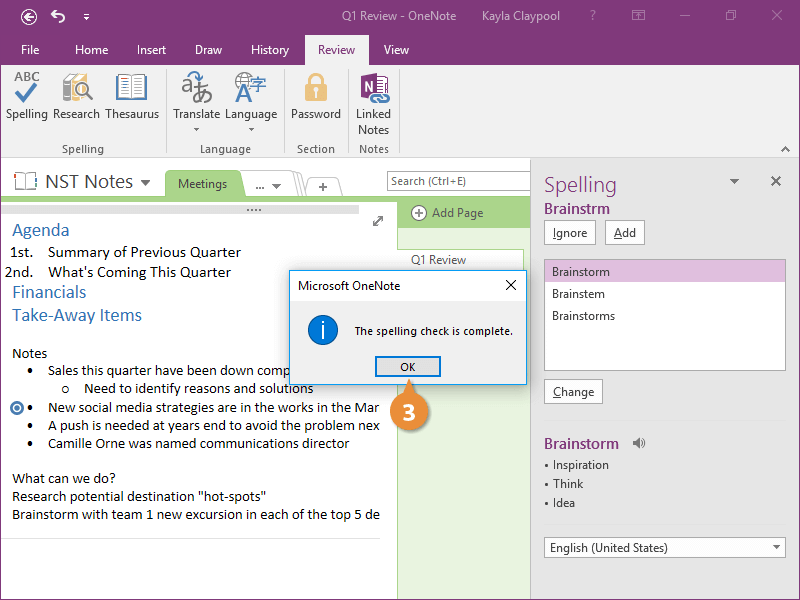This screenshot has height=600, width=800.
Task: Select the Brainstem suggestion
Action: pos(578,294)
